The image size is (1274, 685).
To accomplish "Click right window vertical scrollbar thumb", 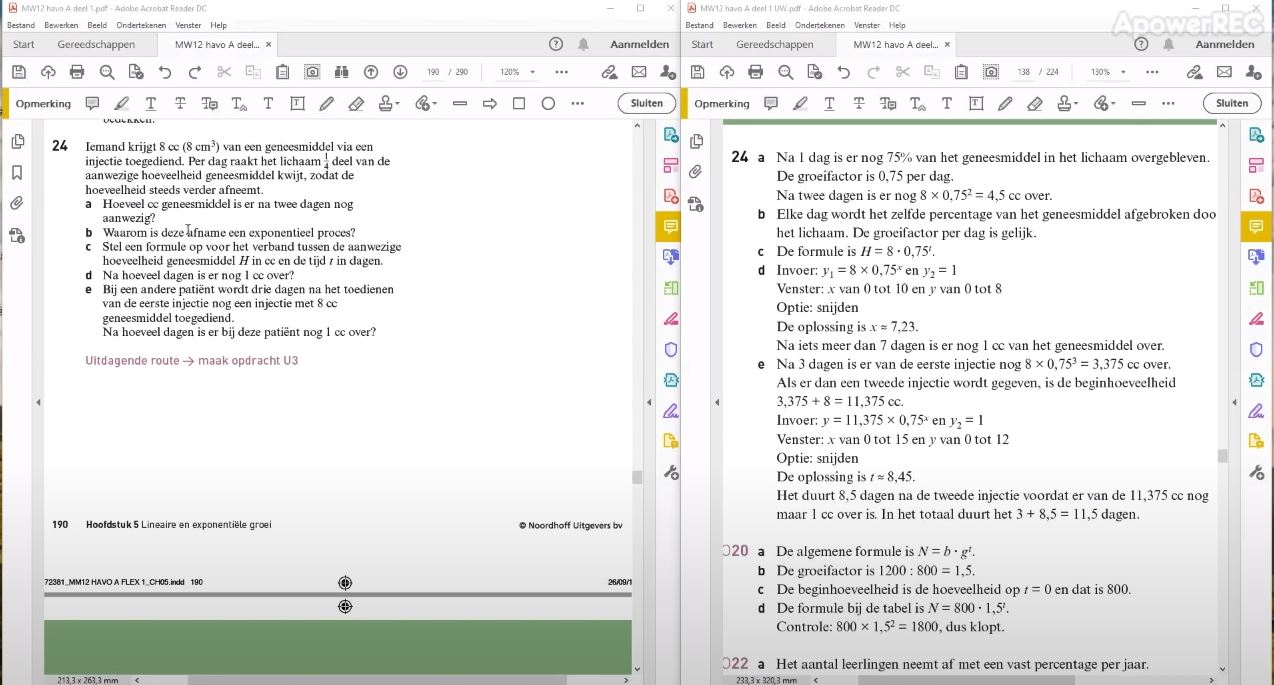I will point(1222,456).
